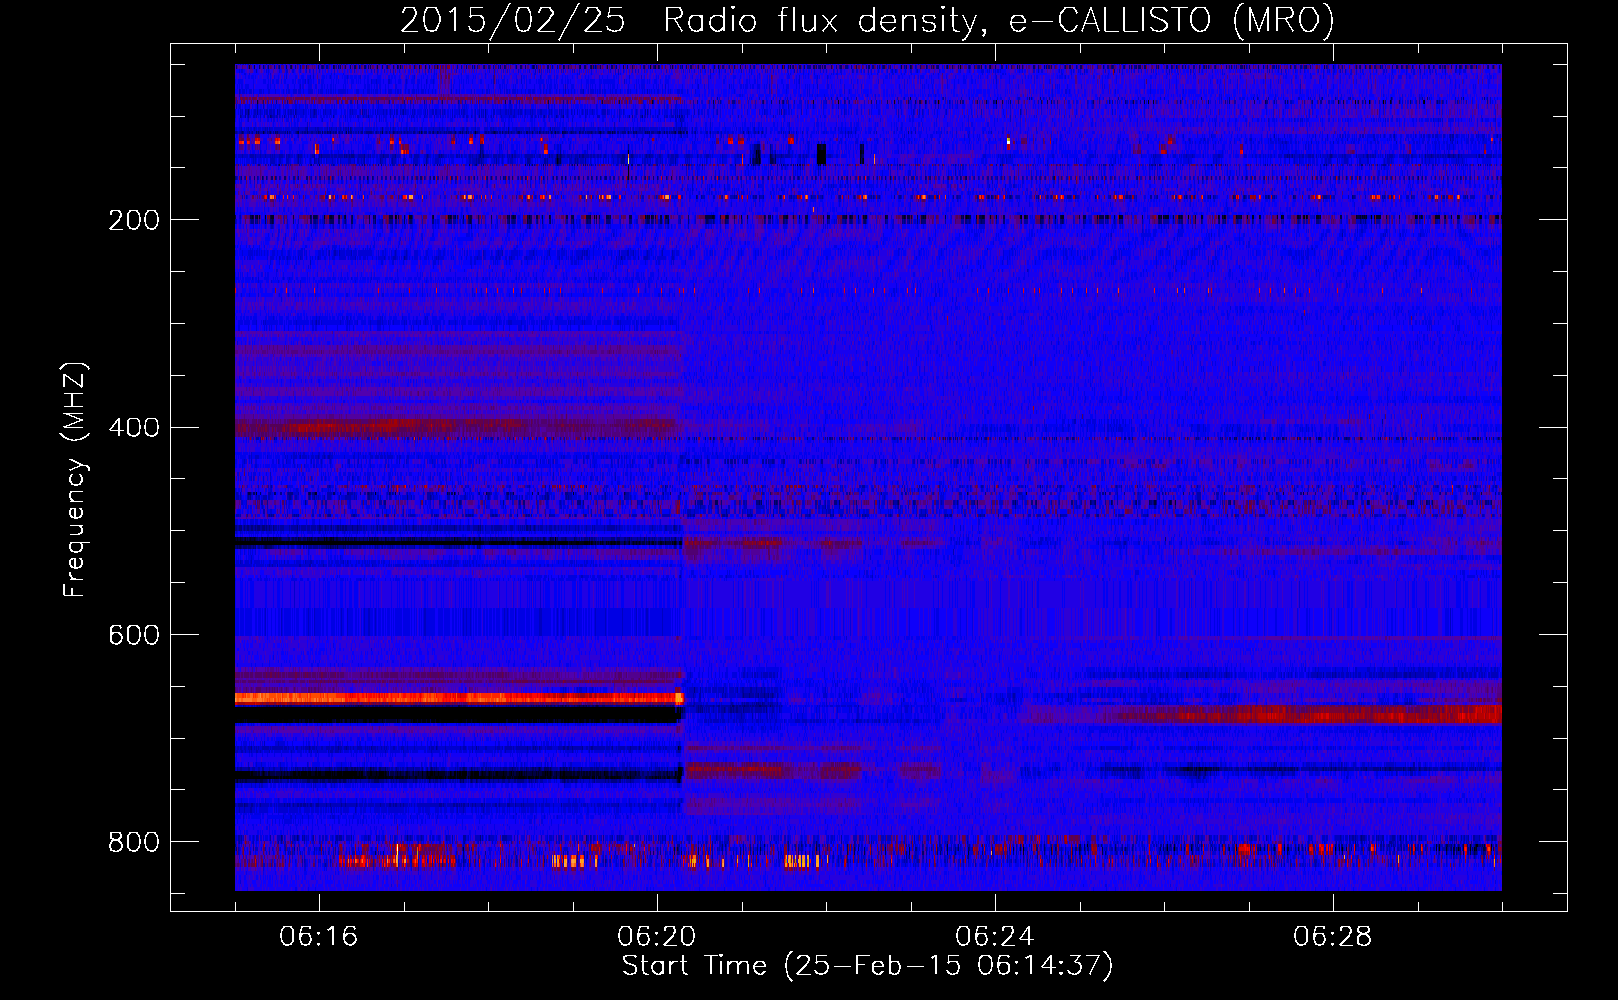Click the 200 frequency tick label
Screen dimensions: 1618x1000
(134, 220)
